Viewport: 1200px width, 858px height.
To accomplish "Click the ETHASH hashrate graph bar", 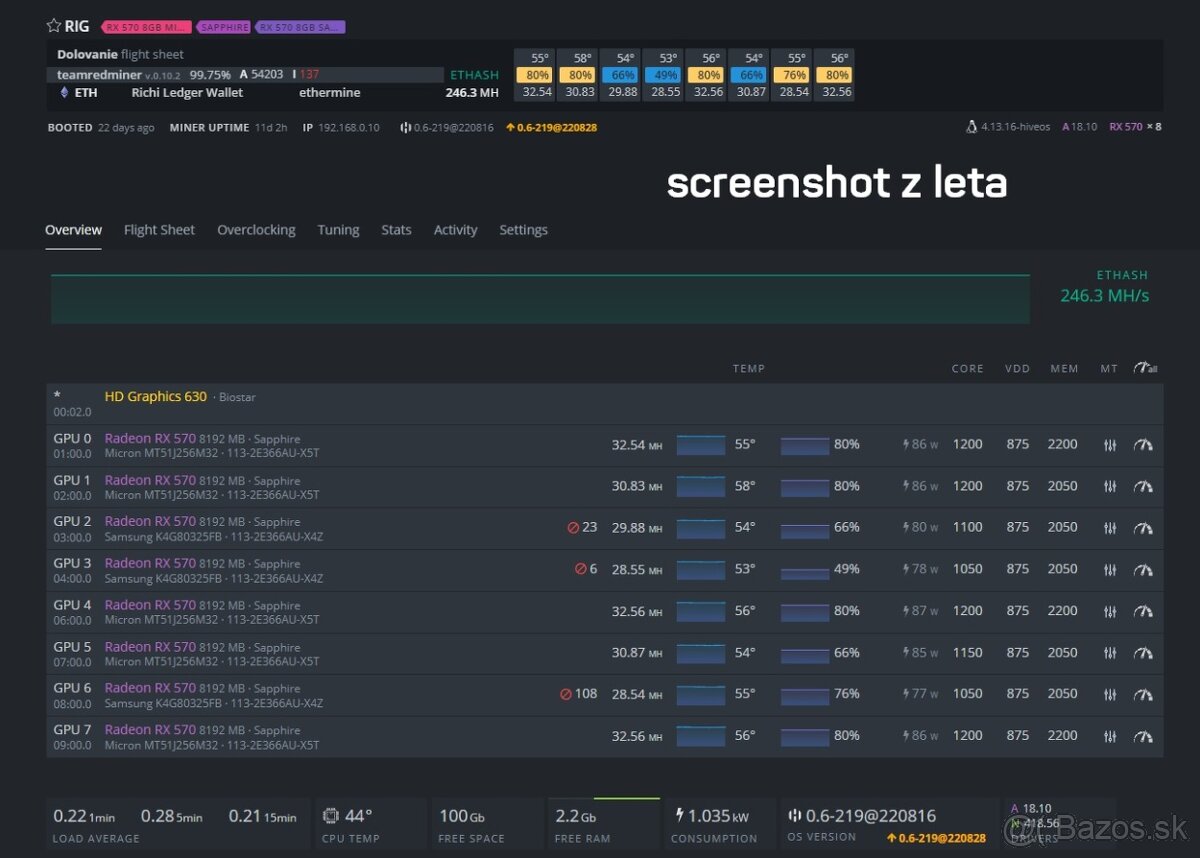I will (x=540, y=298).
